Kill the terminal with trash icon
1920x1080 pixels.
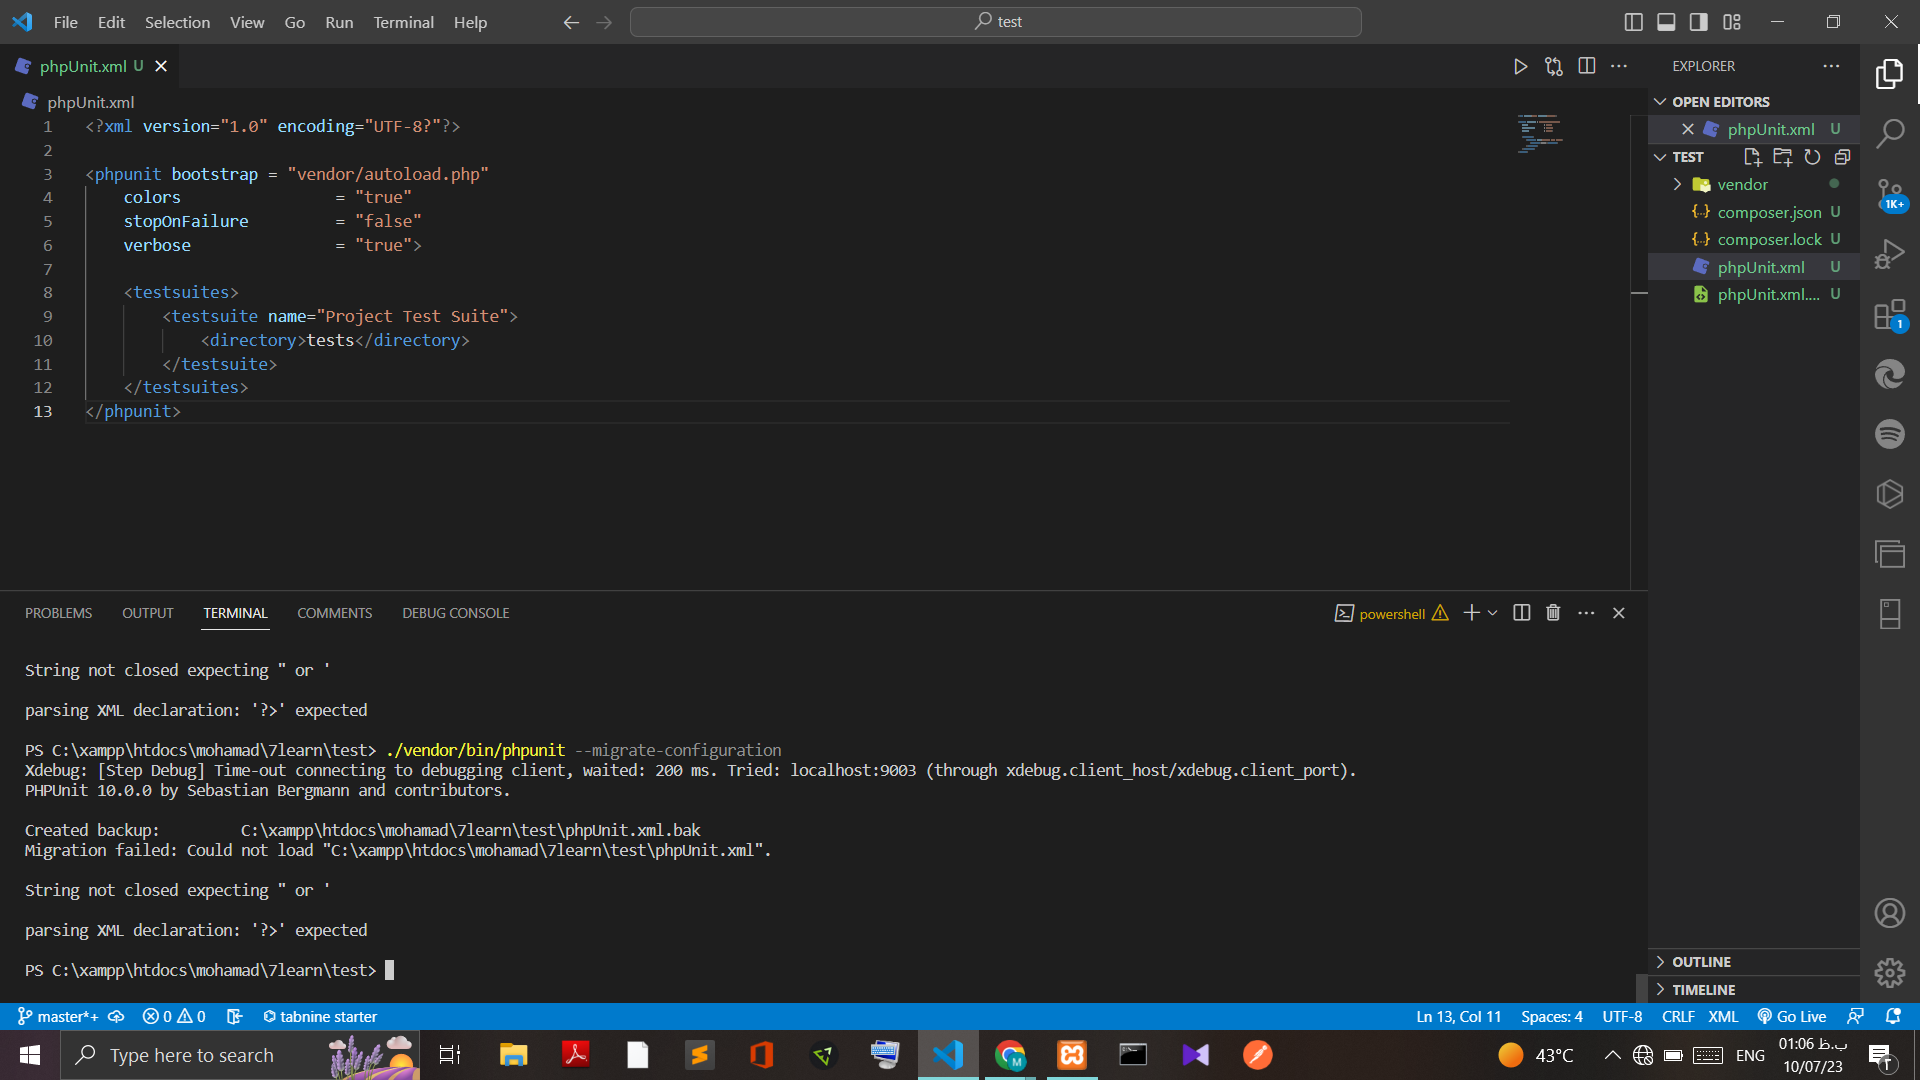point(1553,613)
